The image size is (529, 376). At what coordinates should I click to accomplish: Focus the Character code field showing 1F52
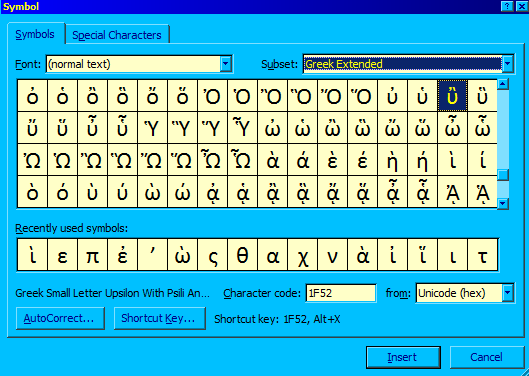tap(341, 293)
